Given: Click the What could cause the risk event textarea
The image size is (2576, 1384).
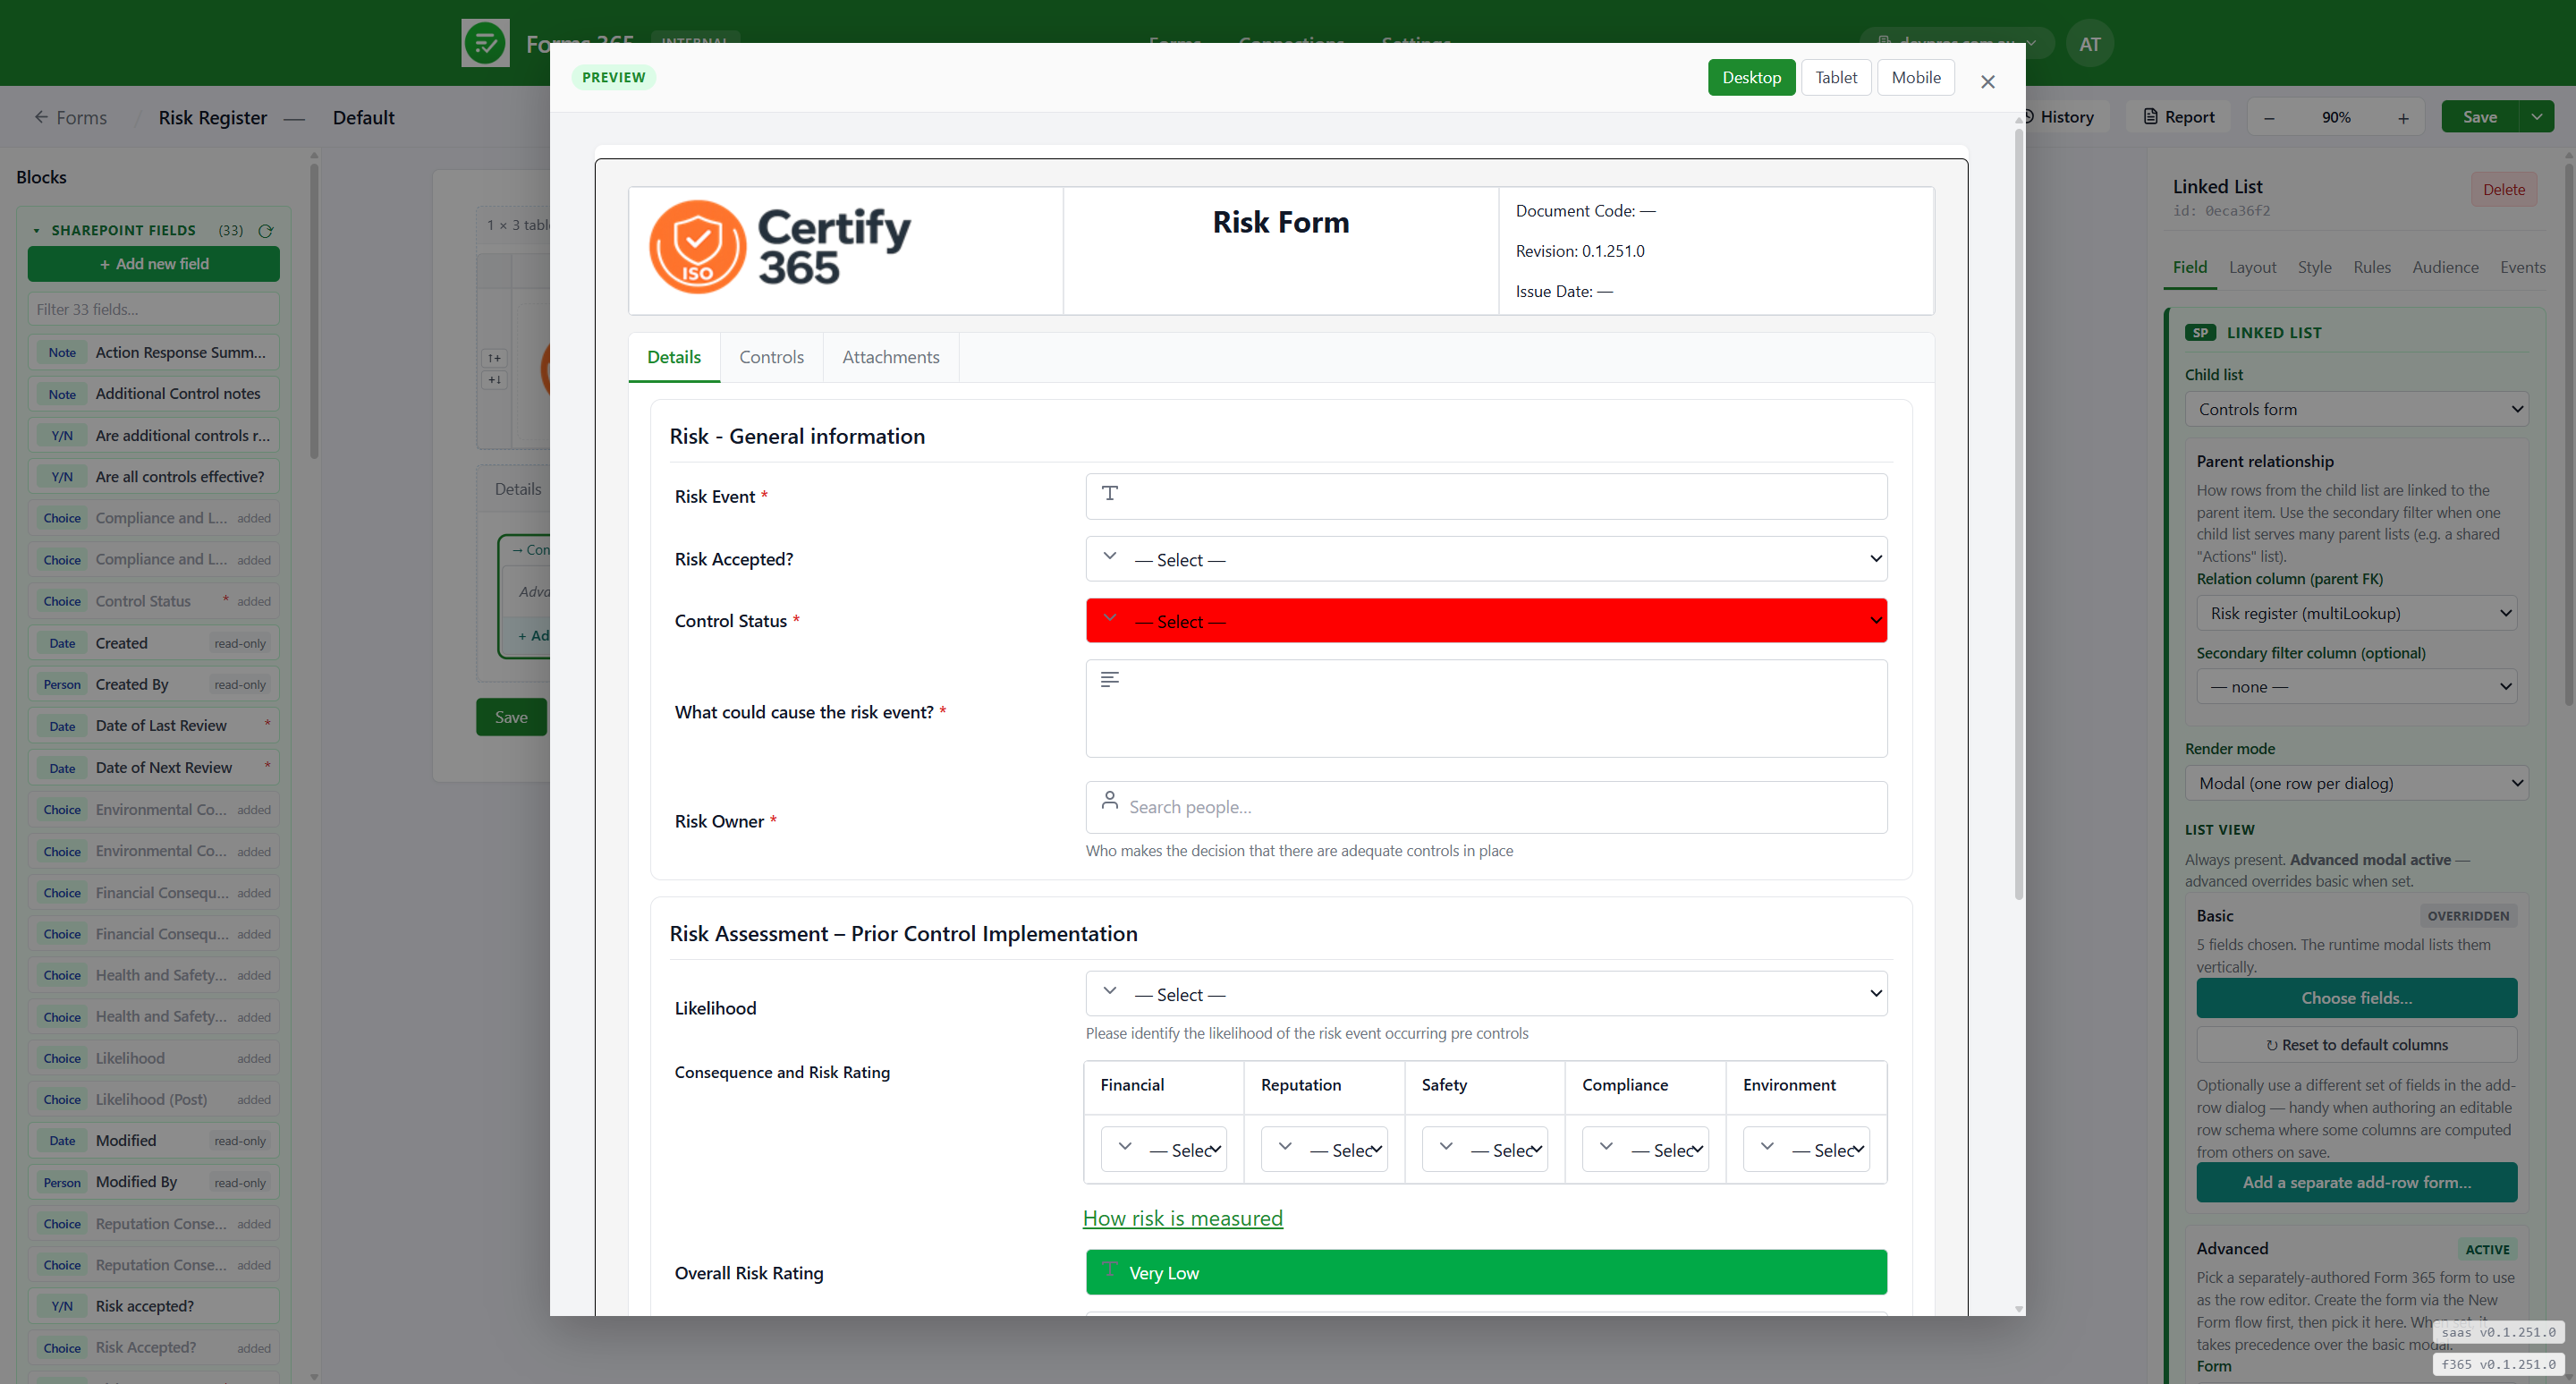Looking at the screenshot, I should (x=1486, y=708).
